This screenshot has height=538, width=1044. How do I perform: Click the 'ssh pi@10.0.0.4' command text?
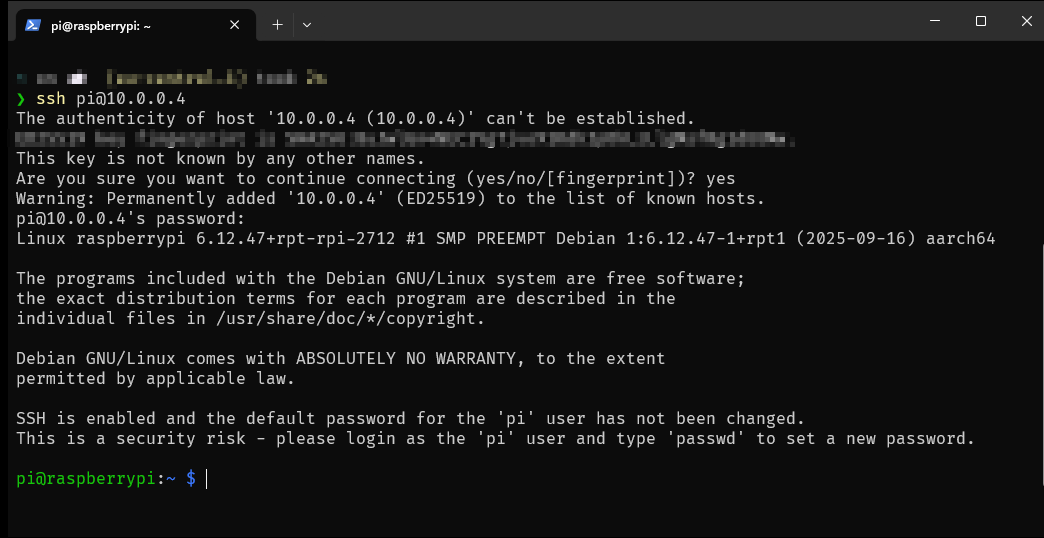[x=110, y=99]
